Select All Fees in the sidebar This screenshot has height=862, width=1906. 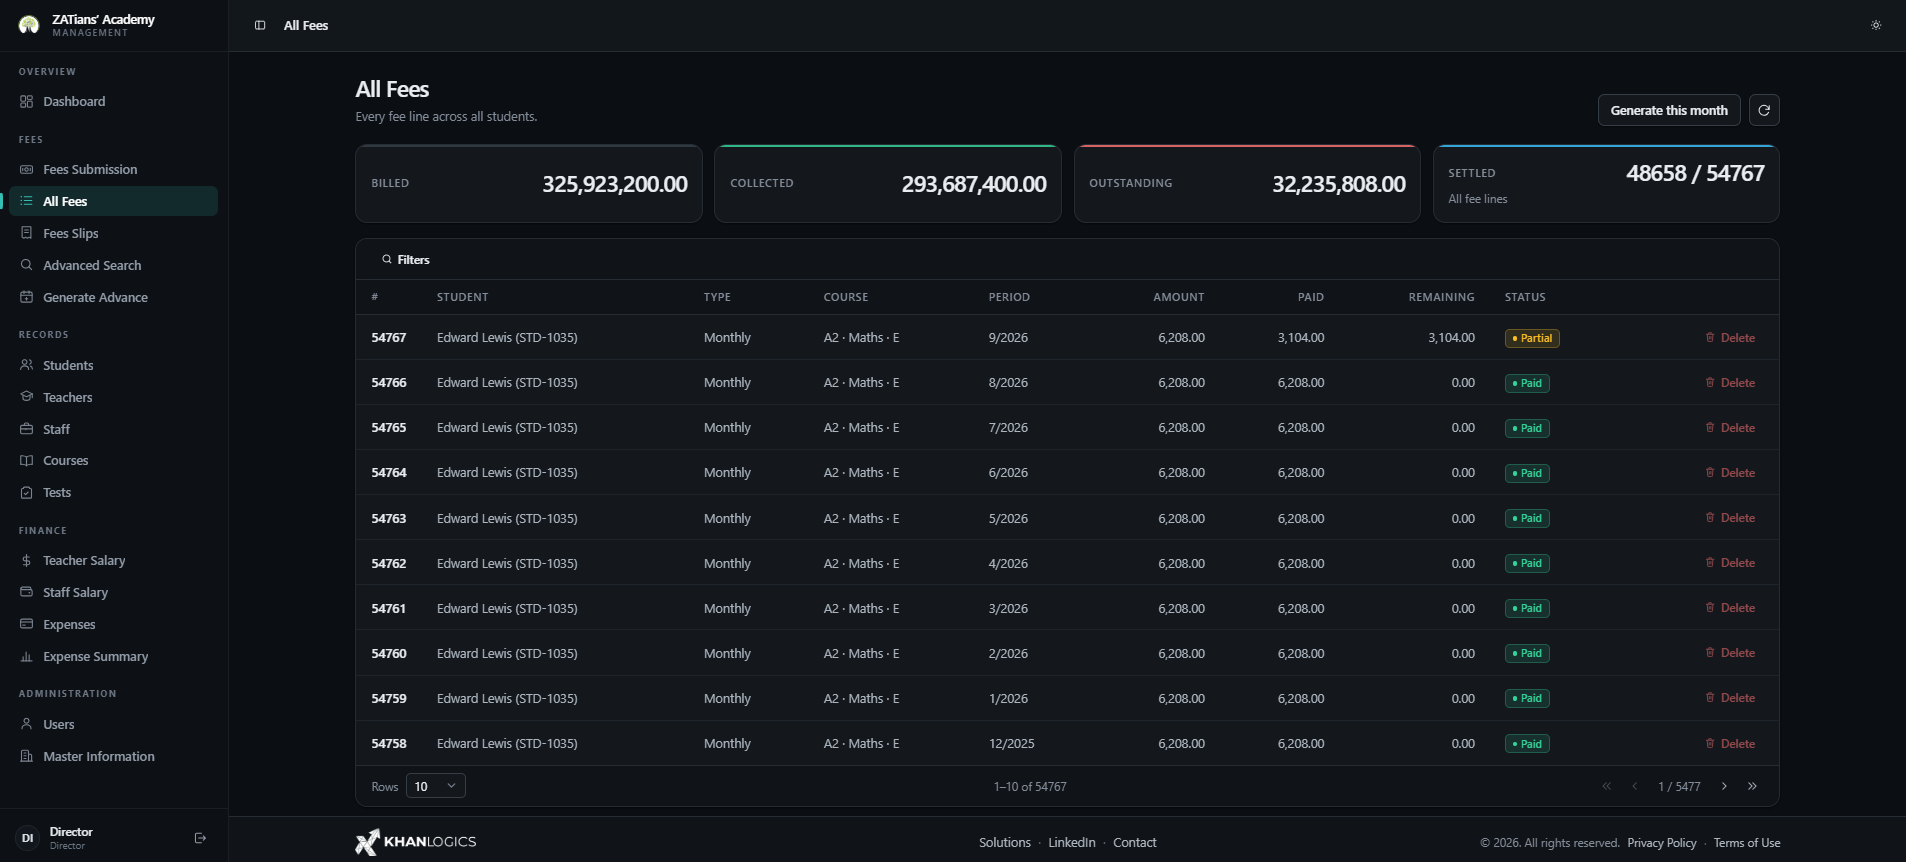point(113,201)
